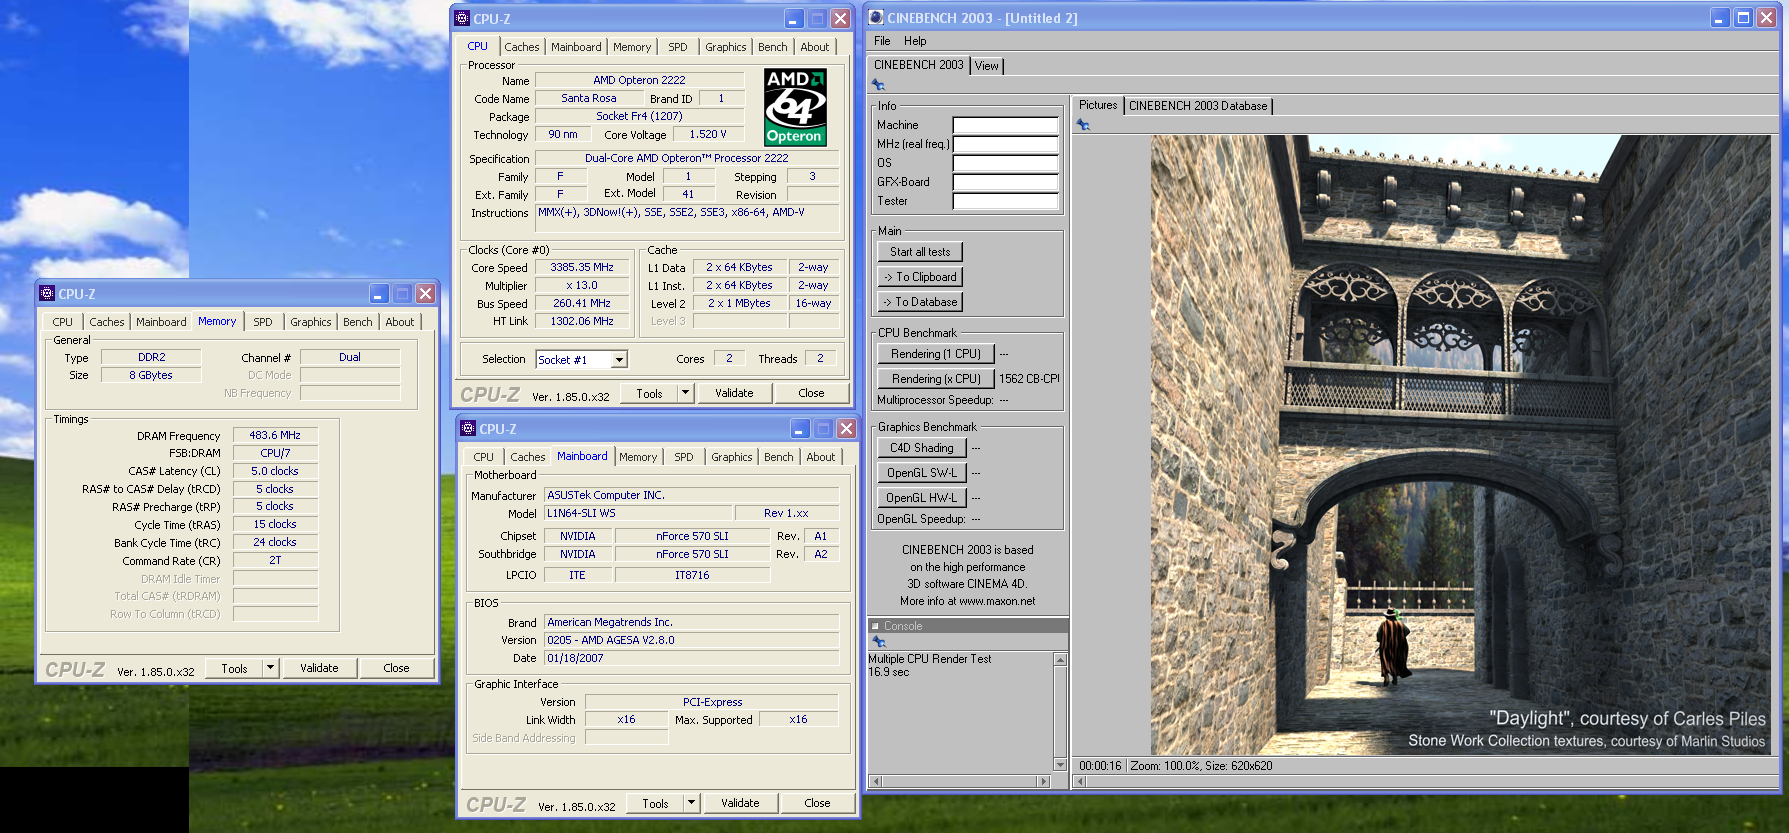Run Rendering (x CPU) benchmark
The width and height of the screenshot is (1789, 833).
(x=936, y=379)
